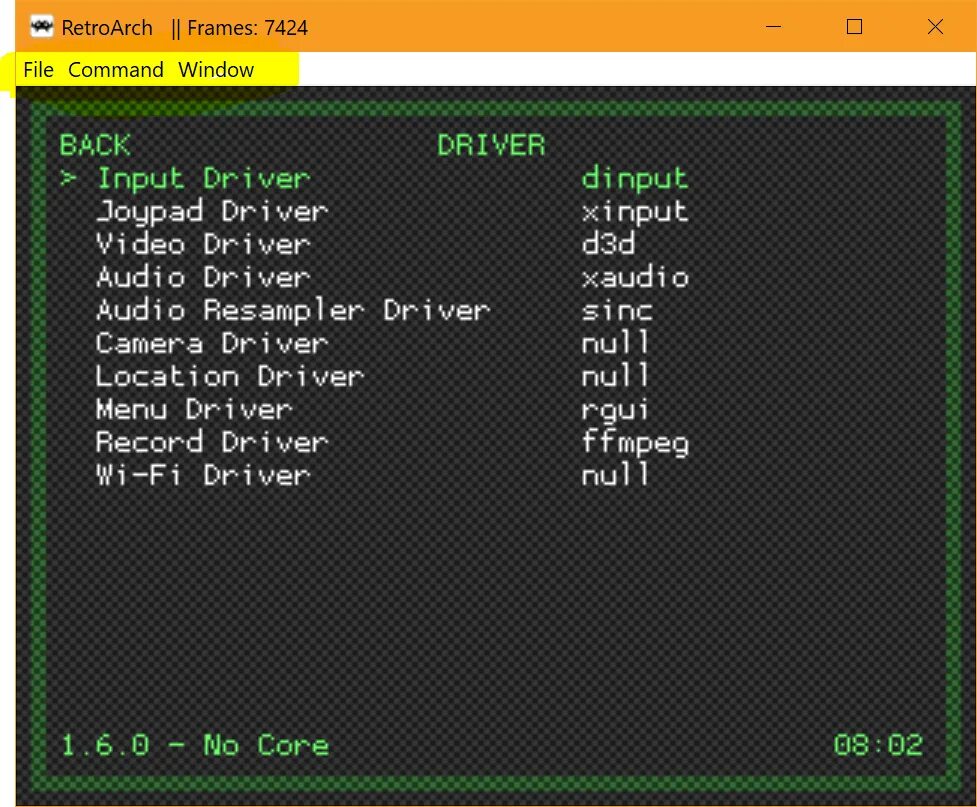Click the sinc resampler value
Image resolution: width=977 pixels, height=807 pixels.
click(617, 310)
